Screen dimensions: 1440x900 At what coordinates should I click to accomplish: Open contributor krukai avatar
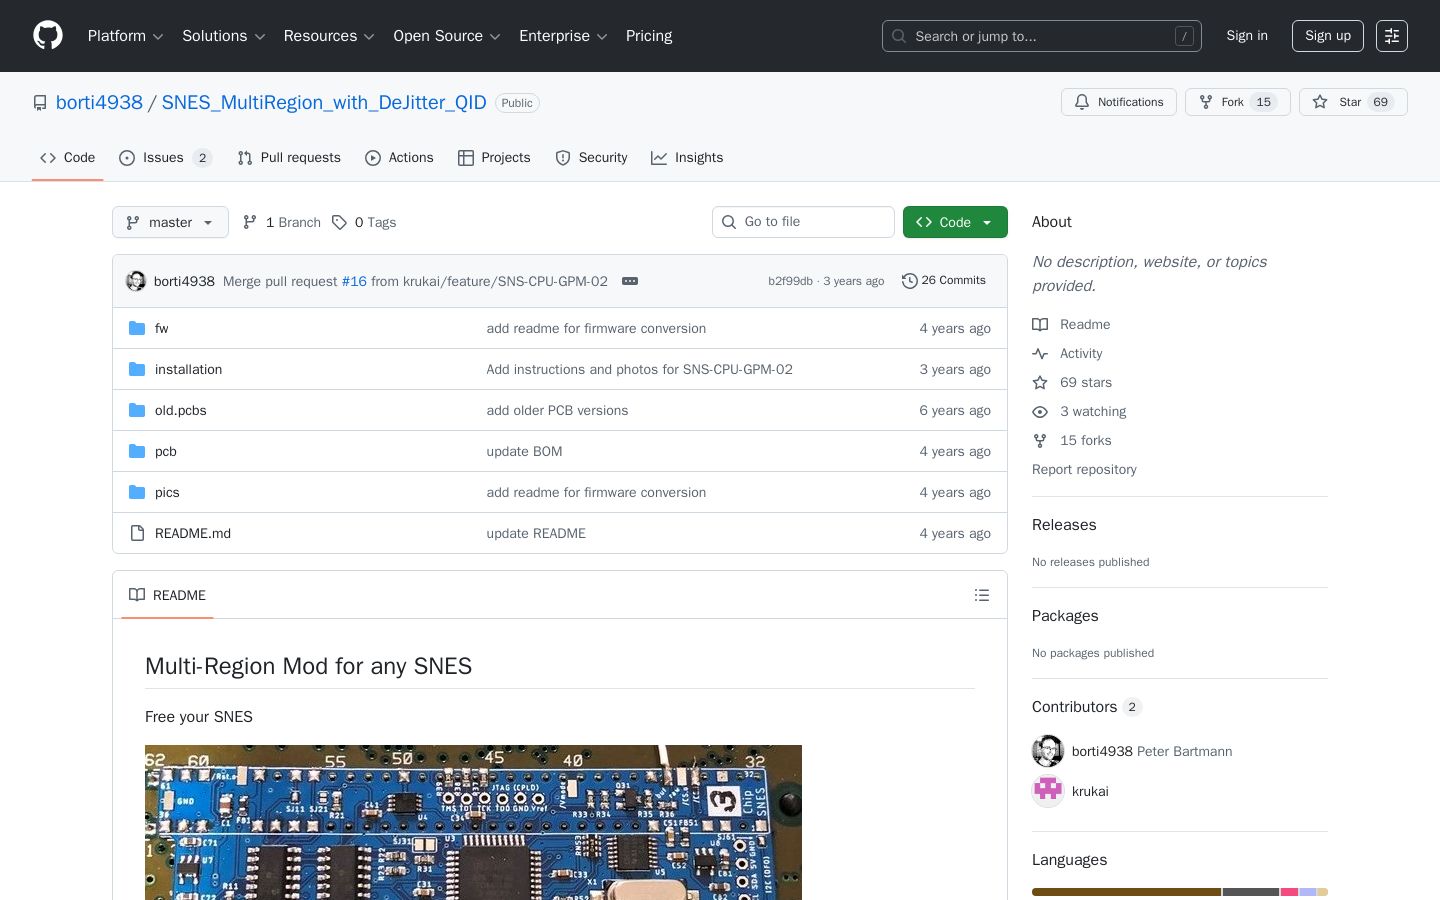click(1048, 791)
